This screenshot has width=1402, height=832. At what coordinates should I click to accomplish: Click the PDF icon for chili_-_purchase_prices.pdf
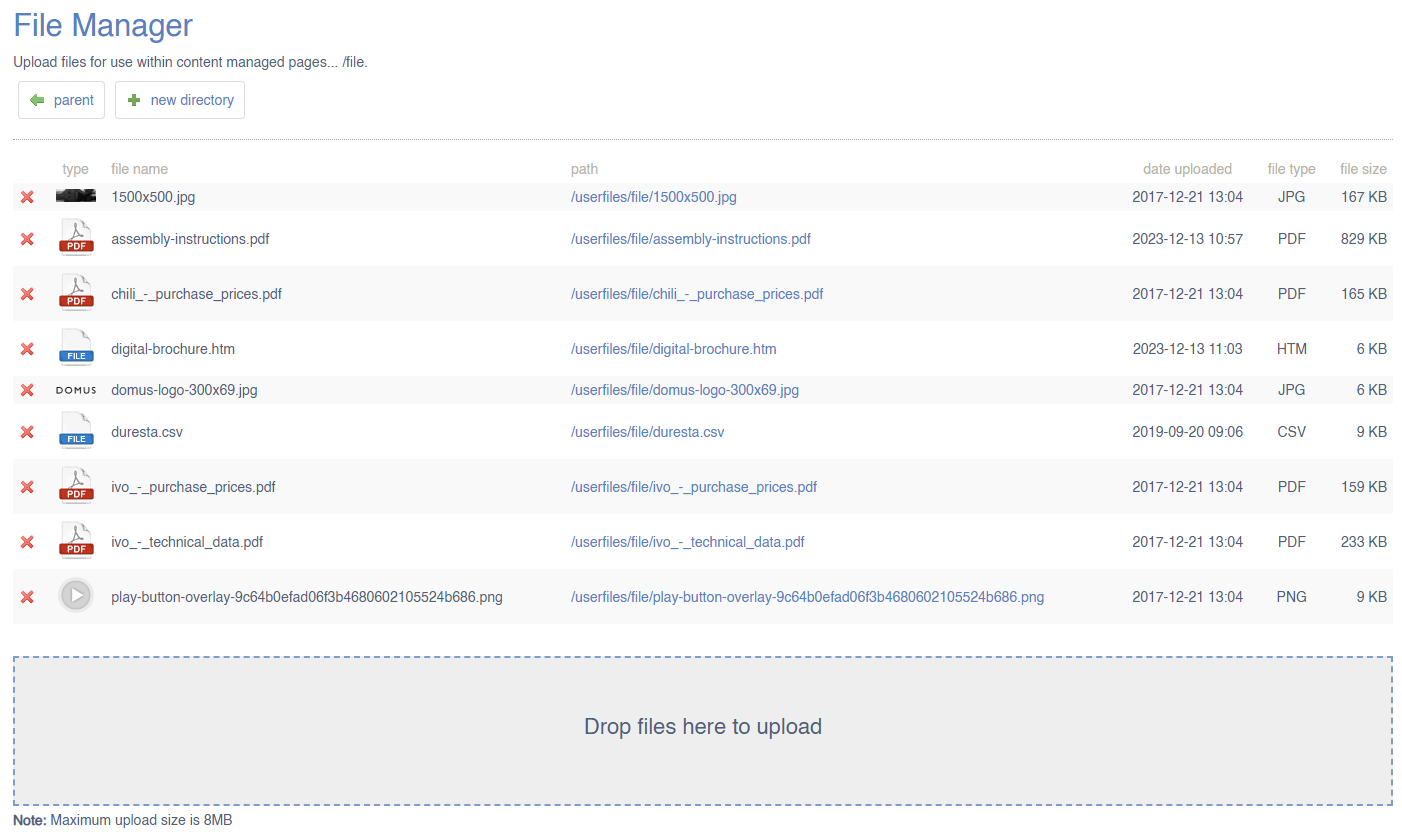tap(76, 294)
